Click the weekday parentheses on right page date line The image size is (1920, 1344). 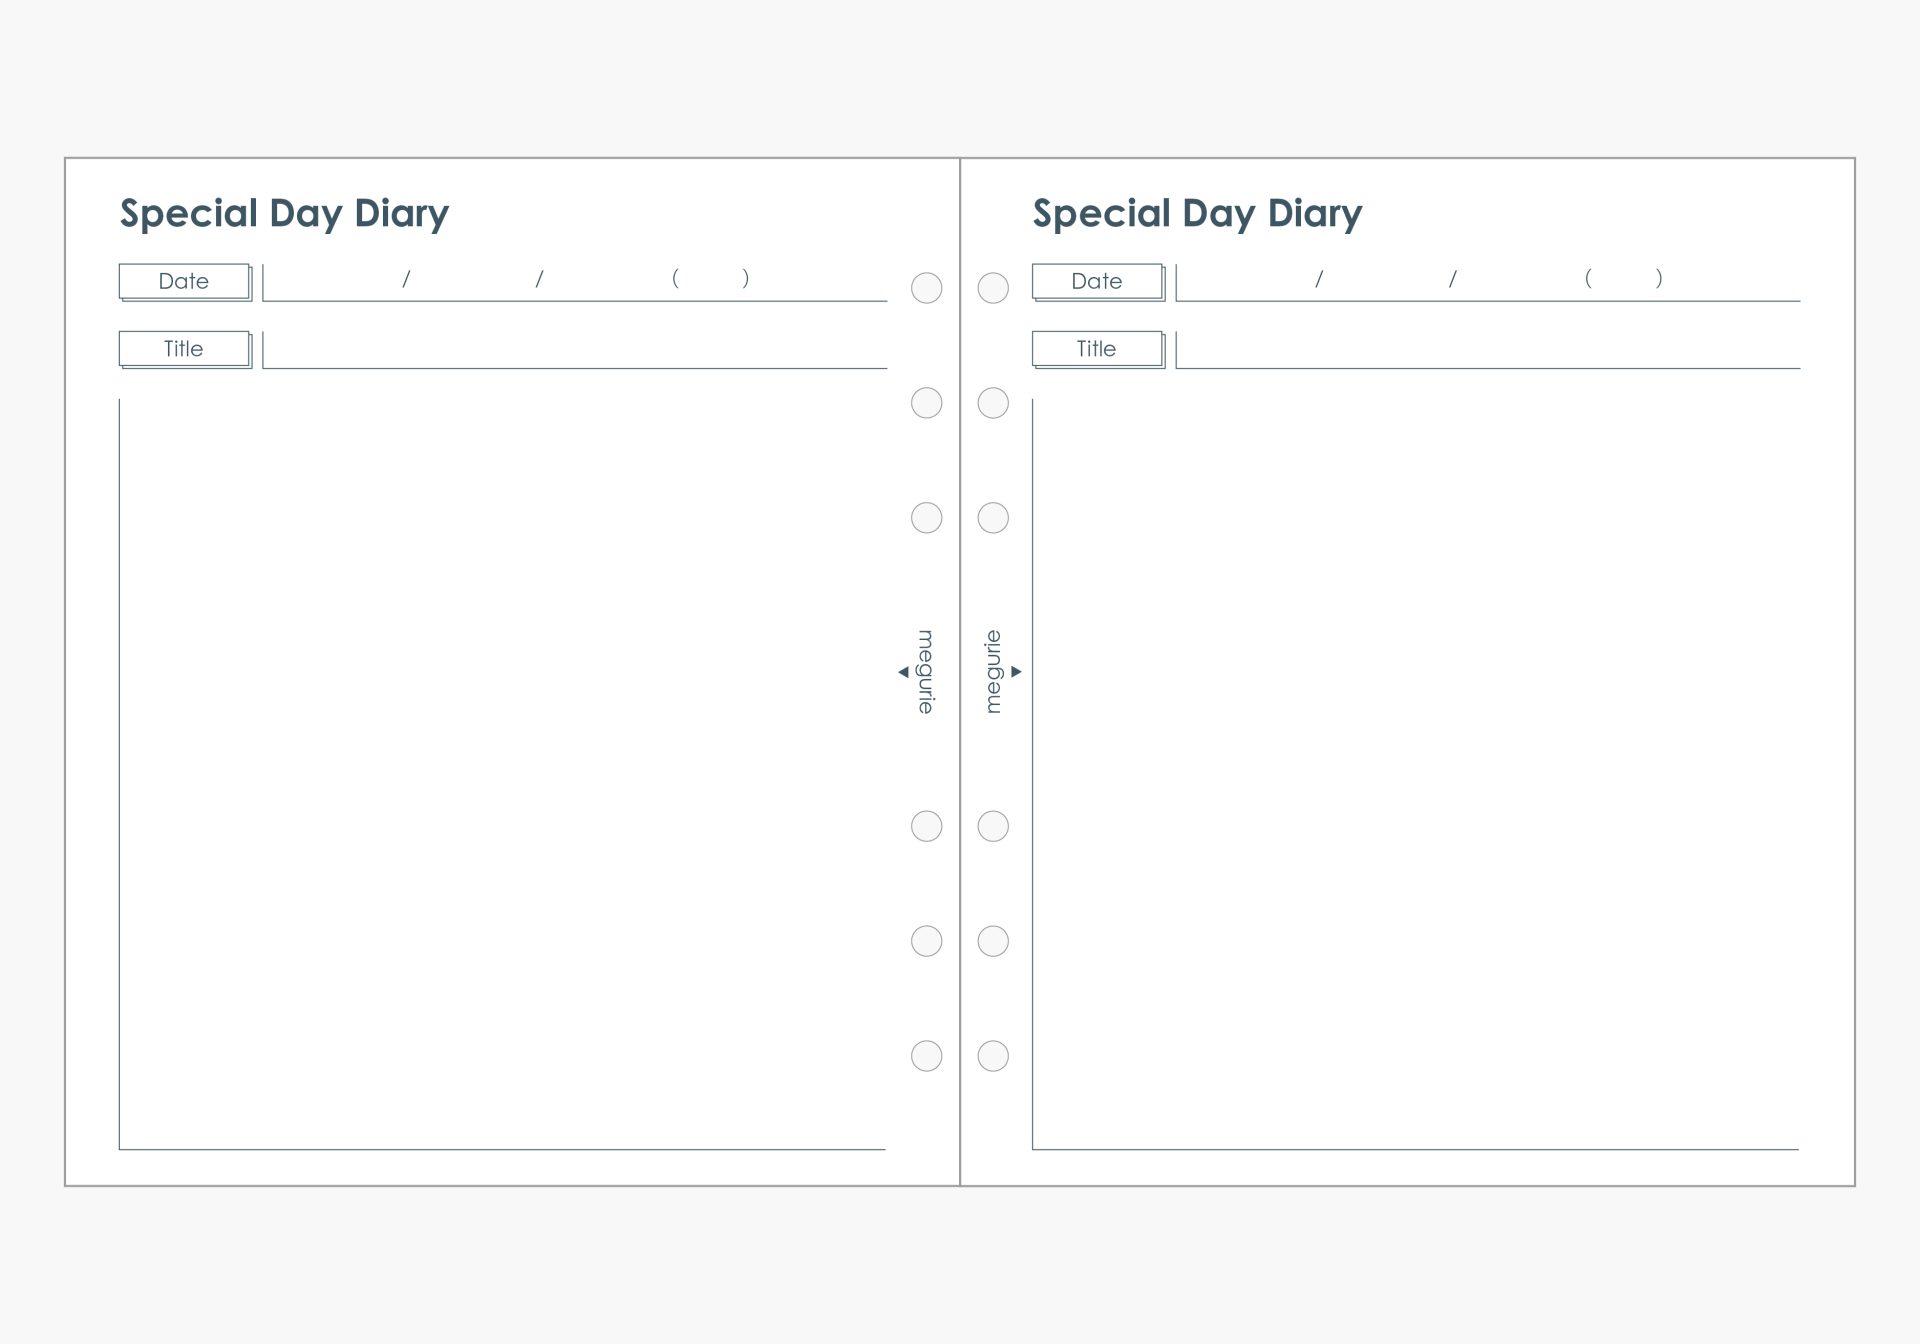pos(1623,278)
